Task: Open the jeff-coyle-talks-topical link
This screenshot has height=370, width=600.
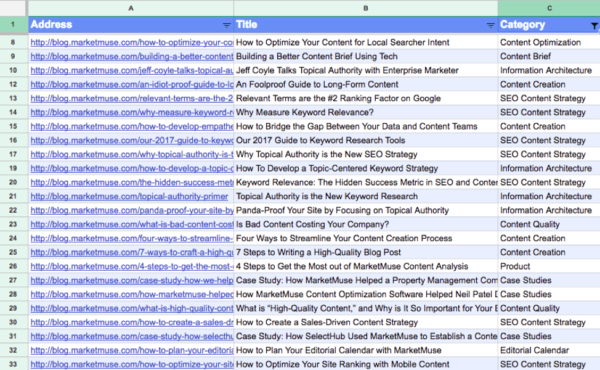Action: coord(132,70)
